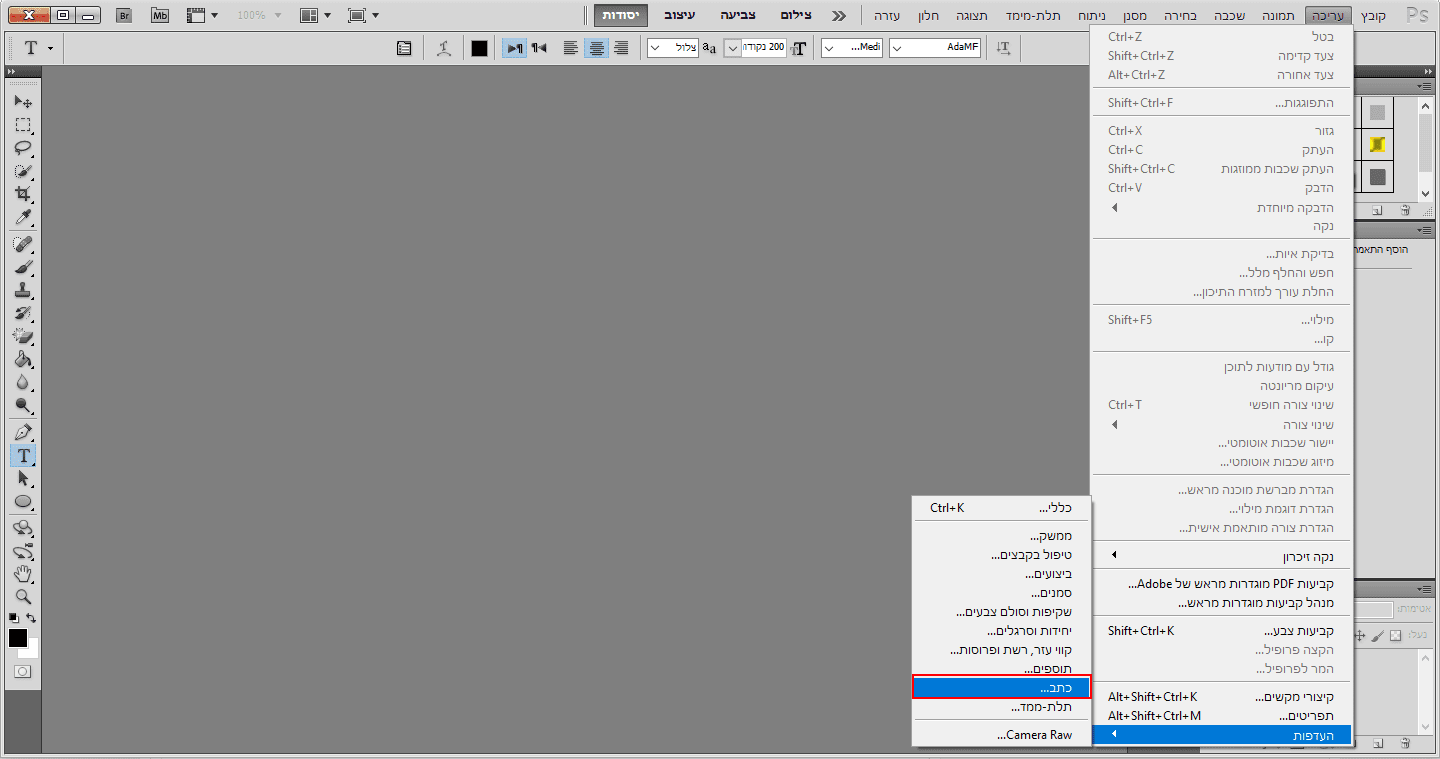This screenshot has width=1440, height=759.
Task: Click the foreground color swatch in toolbox
Action: (x=18, y=638)
